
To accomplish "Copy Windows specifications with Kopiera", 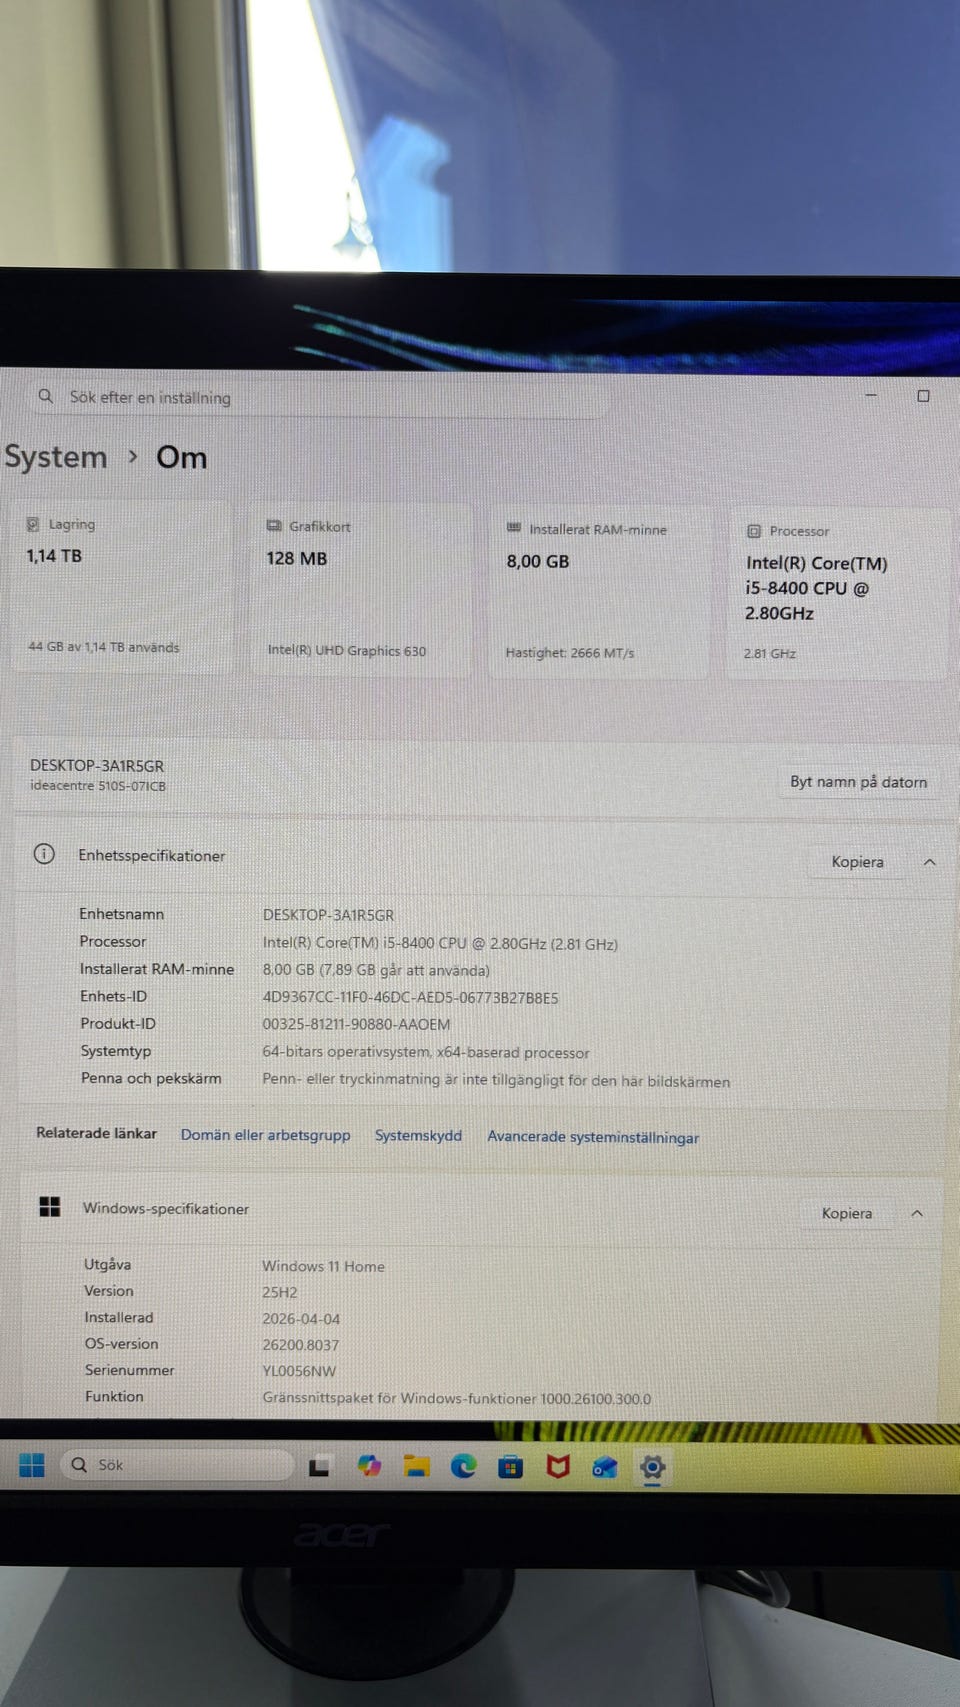I will tap(846, 1213).
